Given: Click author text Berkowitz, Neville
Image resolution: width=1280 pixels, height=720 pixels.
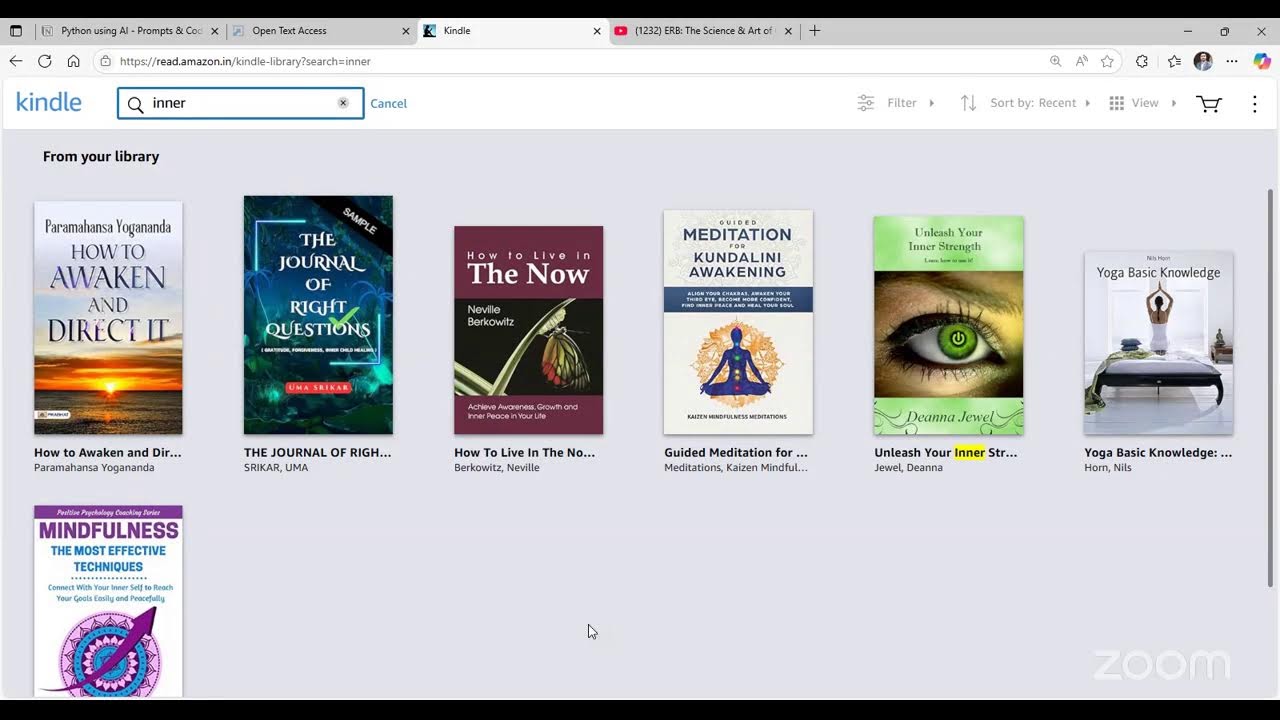Looking at the screenshot, I should click(497, 467).
